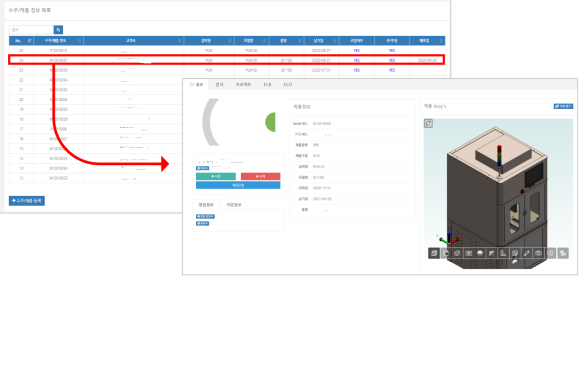This screenshot has width=580, height=384.
Task: Select table row M-20-0029
Action: (x=95, y=119)
